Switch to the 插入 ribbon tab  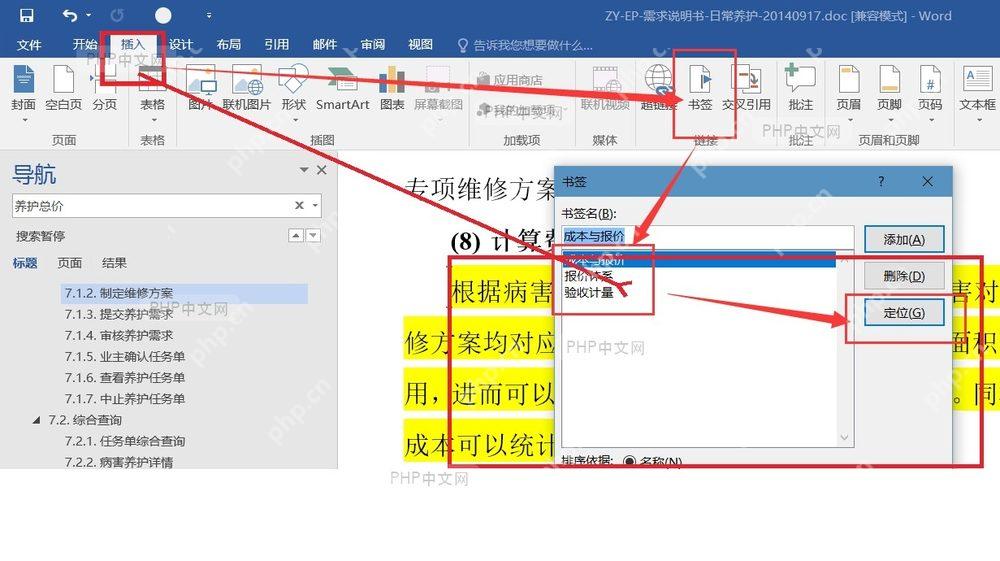point(133,45)
